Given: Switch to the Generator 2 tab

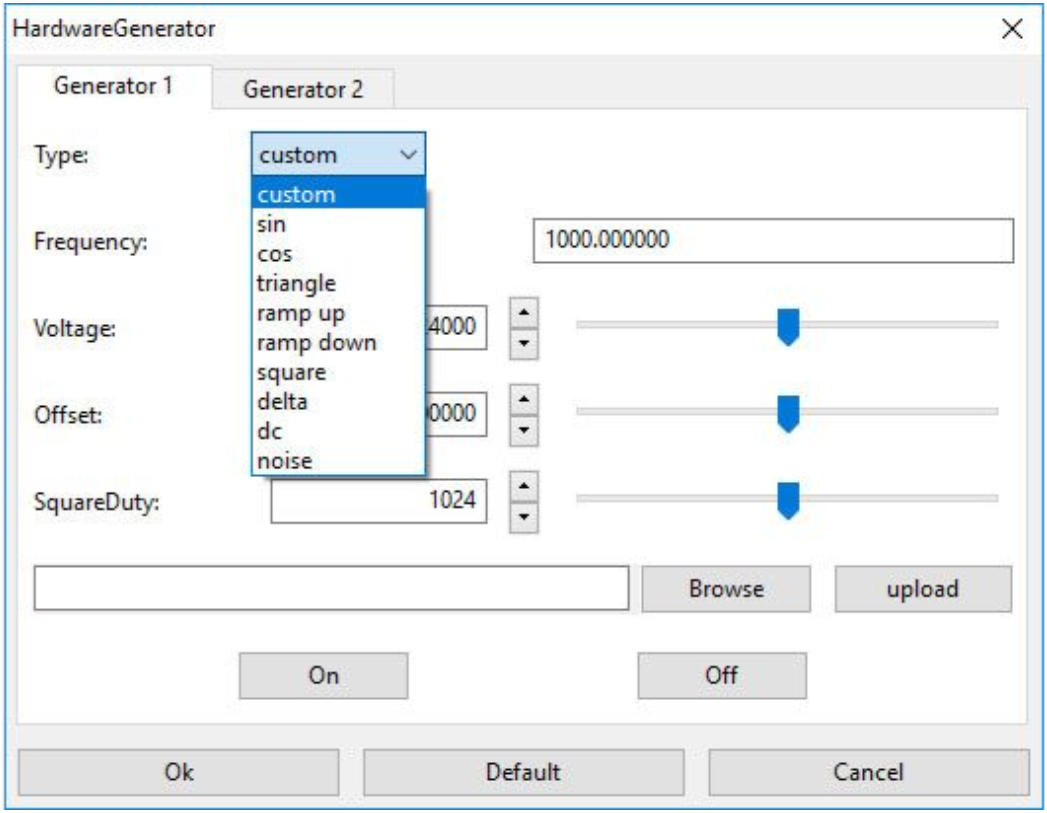Looking at the screenshot, I should point(303,90).
